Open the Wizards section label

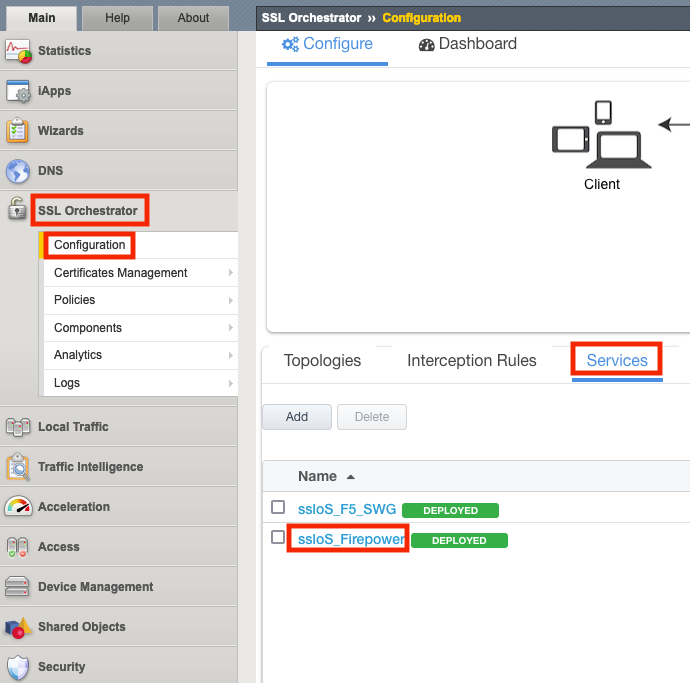(60, 131)
